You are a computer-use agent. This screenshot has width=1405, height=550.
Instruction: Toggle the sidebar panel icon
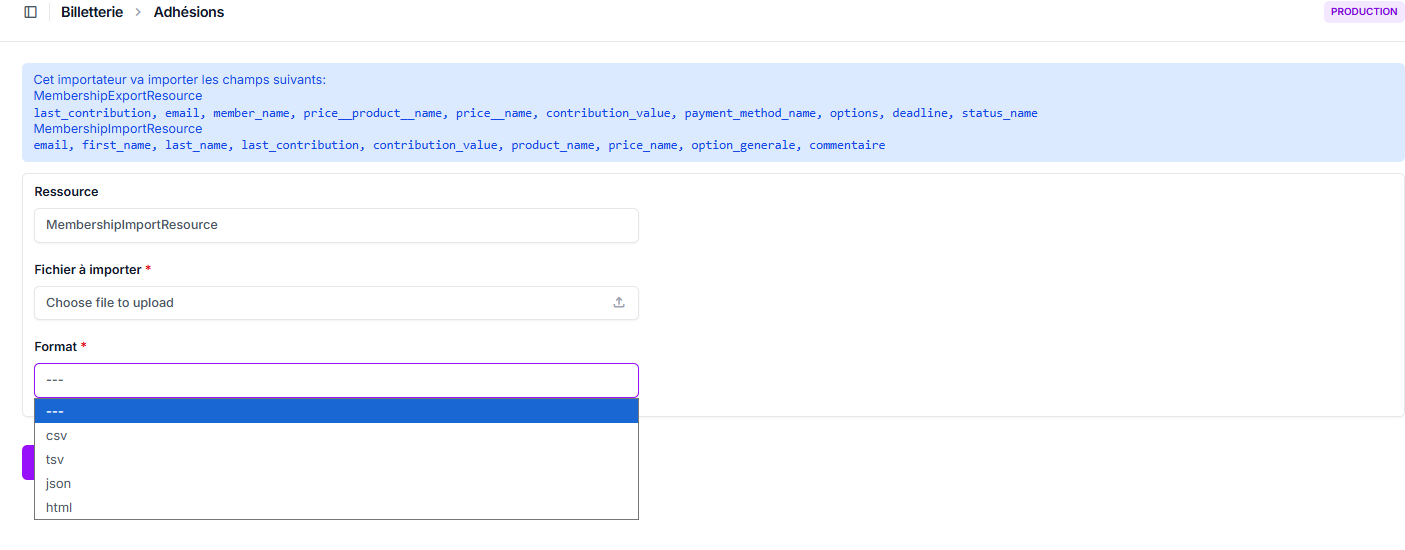pos(30,12)
